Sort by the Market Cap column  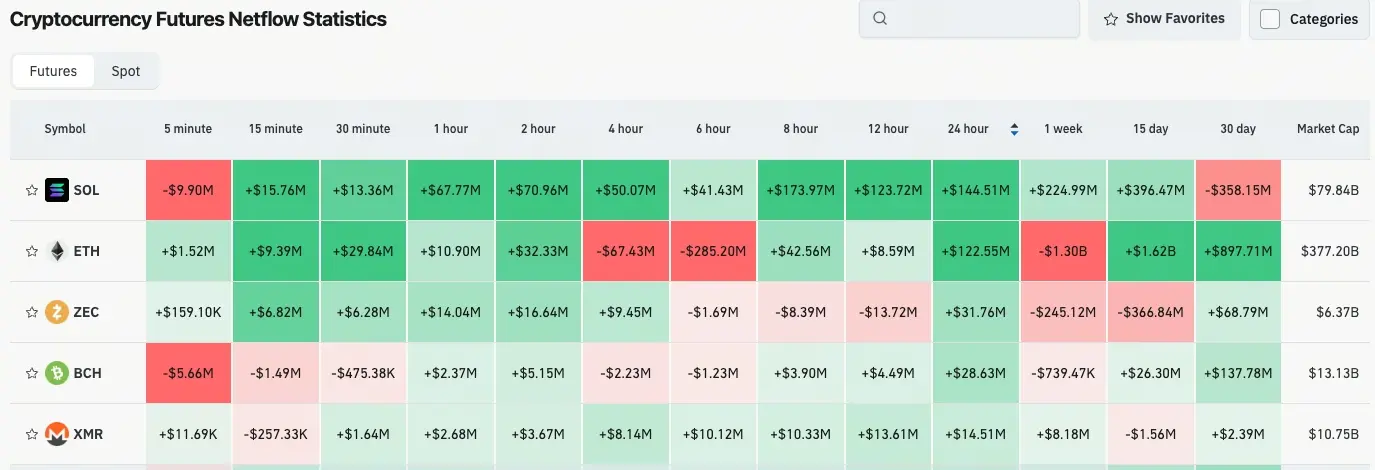point(1328,129)
